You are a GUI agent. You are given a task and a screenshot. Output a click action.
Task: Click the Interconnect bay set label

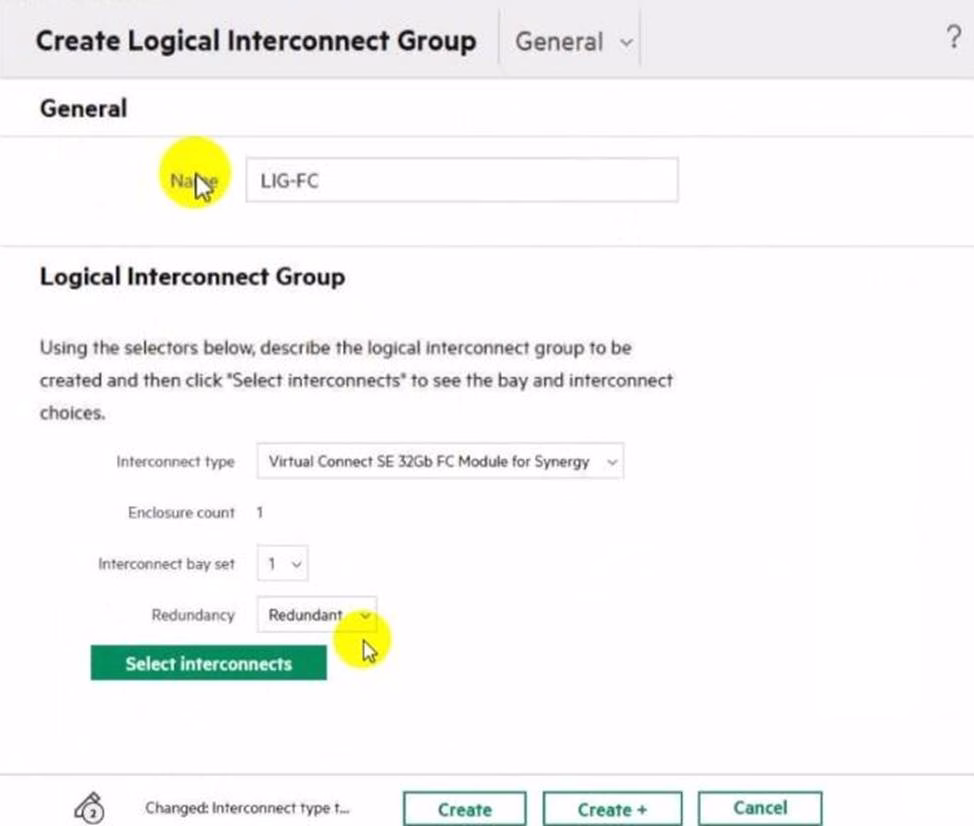pyautogui.click(x=166, y=564)
